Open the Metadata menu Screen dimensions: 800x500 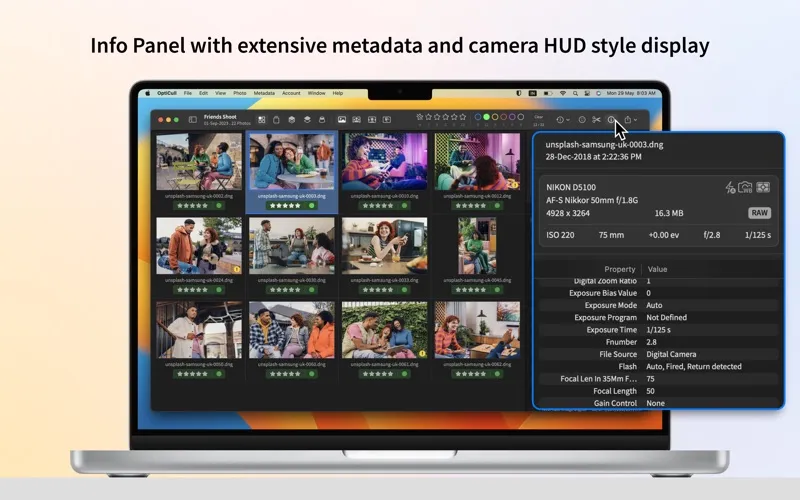click(x=264, y=93)
